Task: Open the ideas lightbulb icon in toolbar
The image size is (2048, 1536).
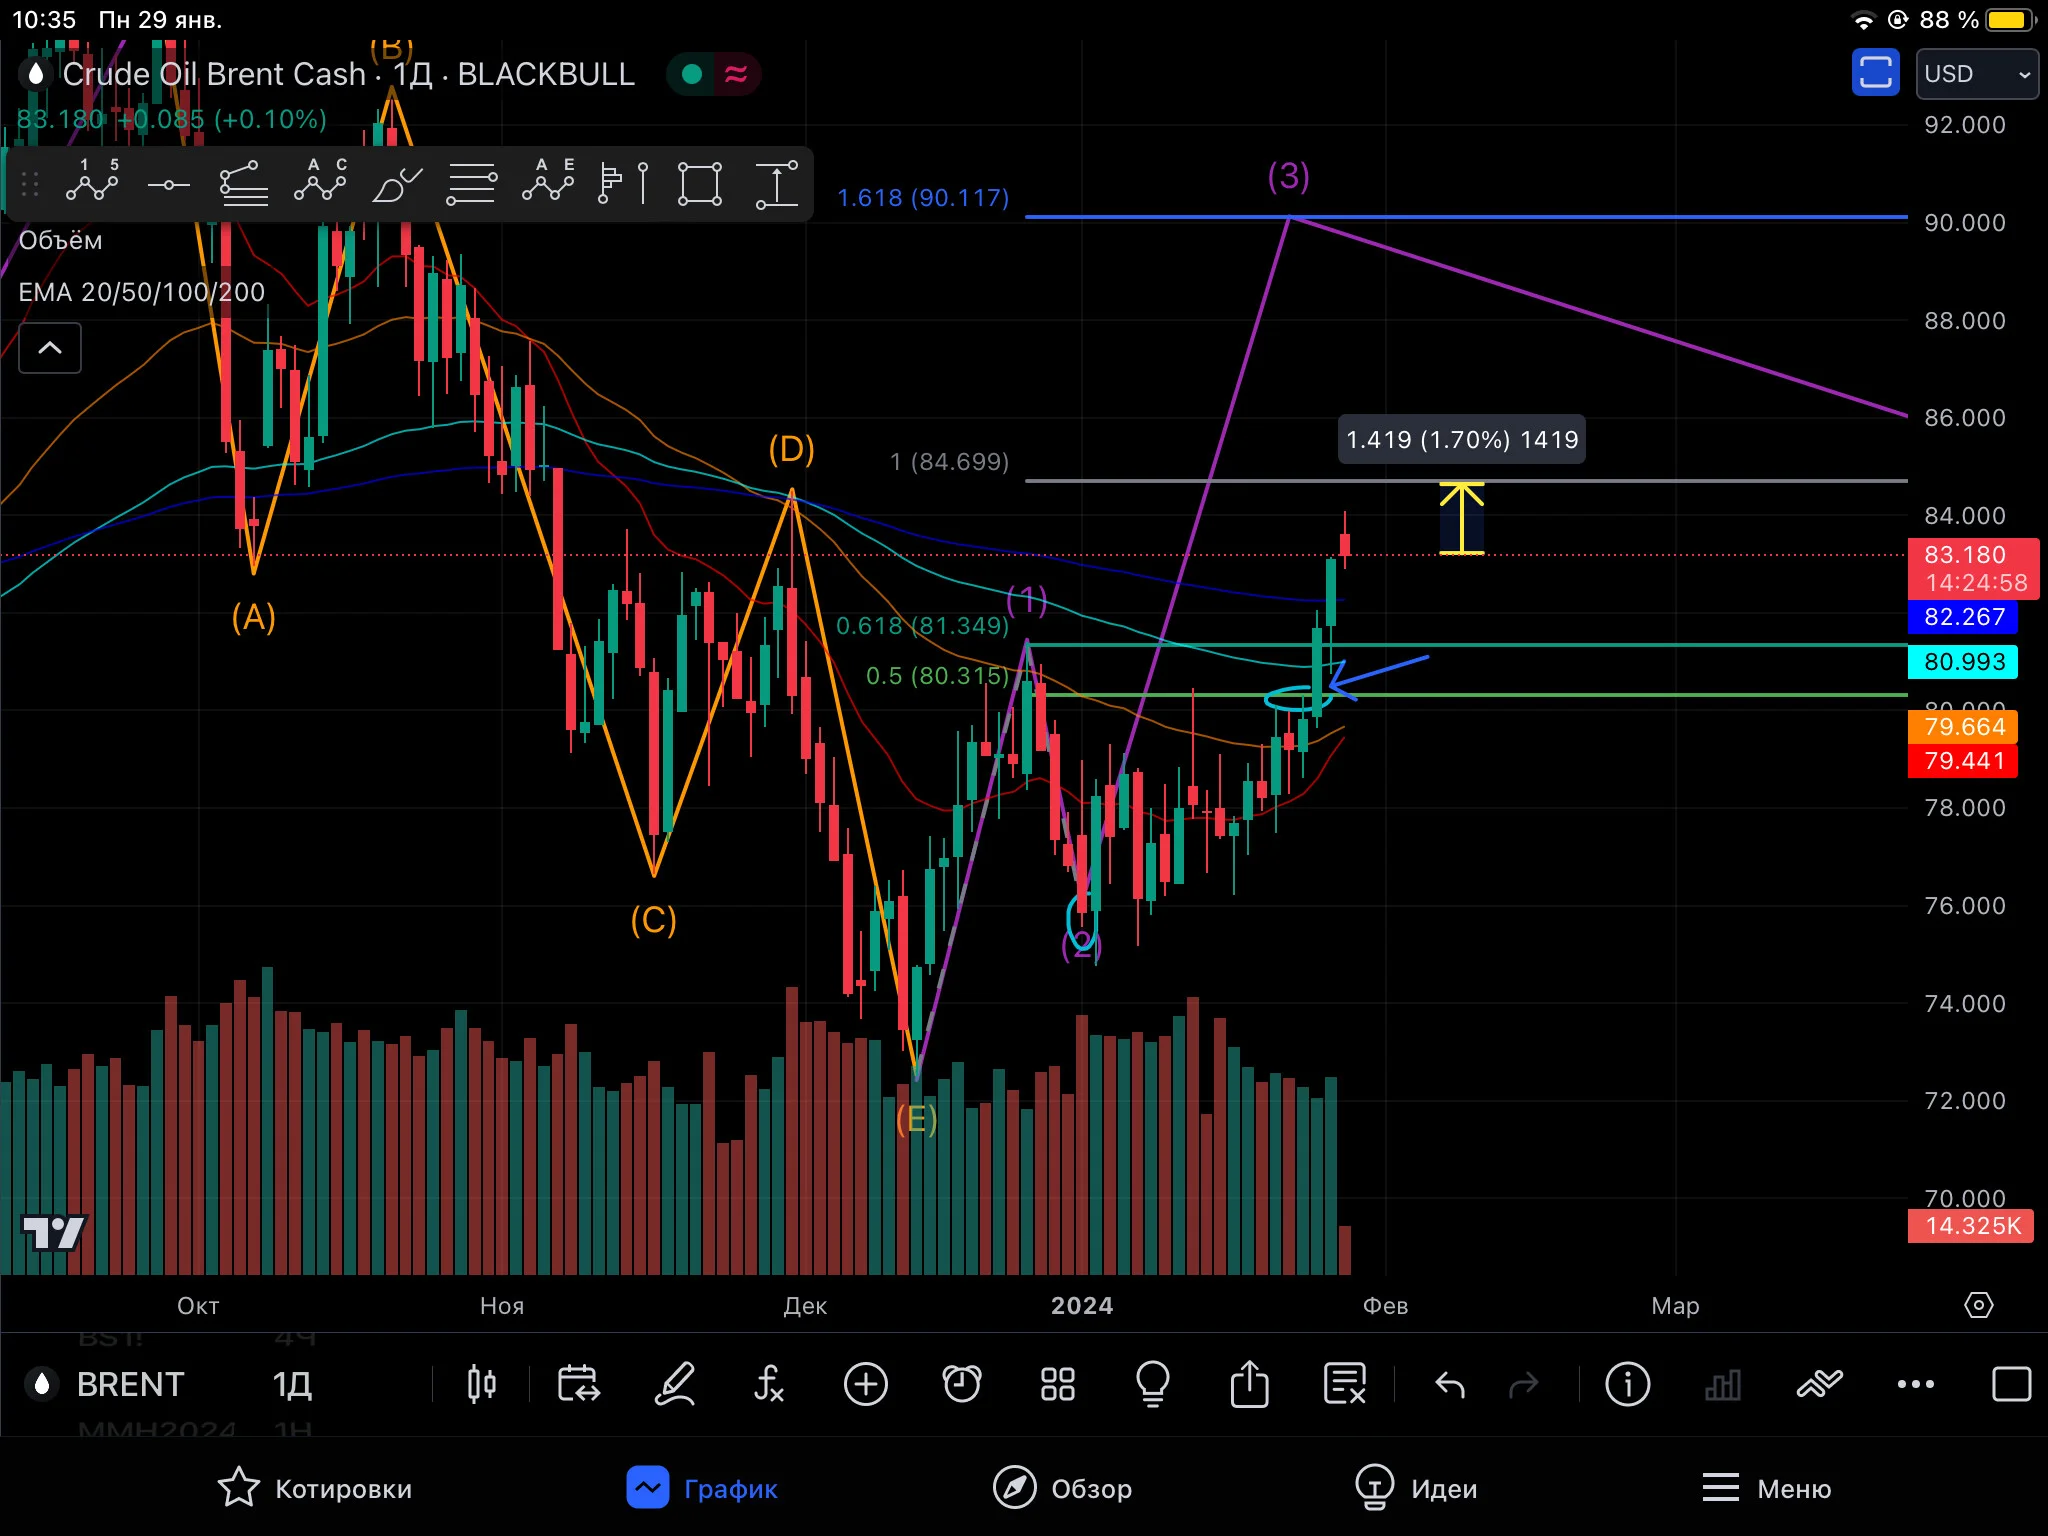Action: tap(1153, 1384)
